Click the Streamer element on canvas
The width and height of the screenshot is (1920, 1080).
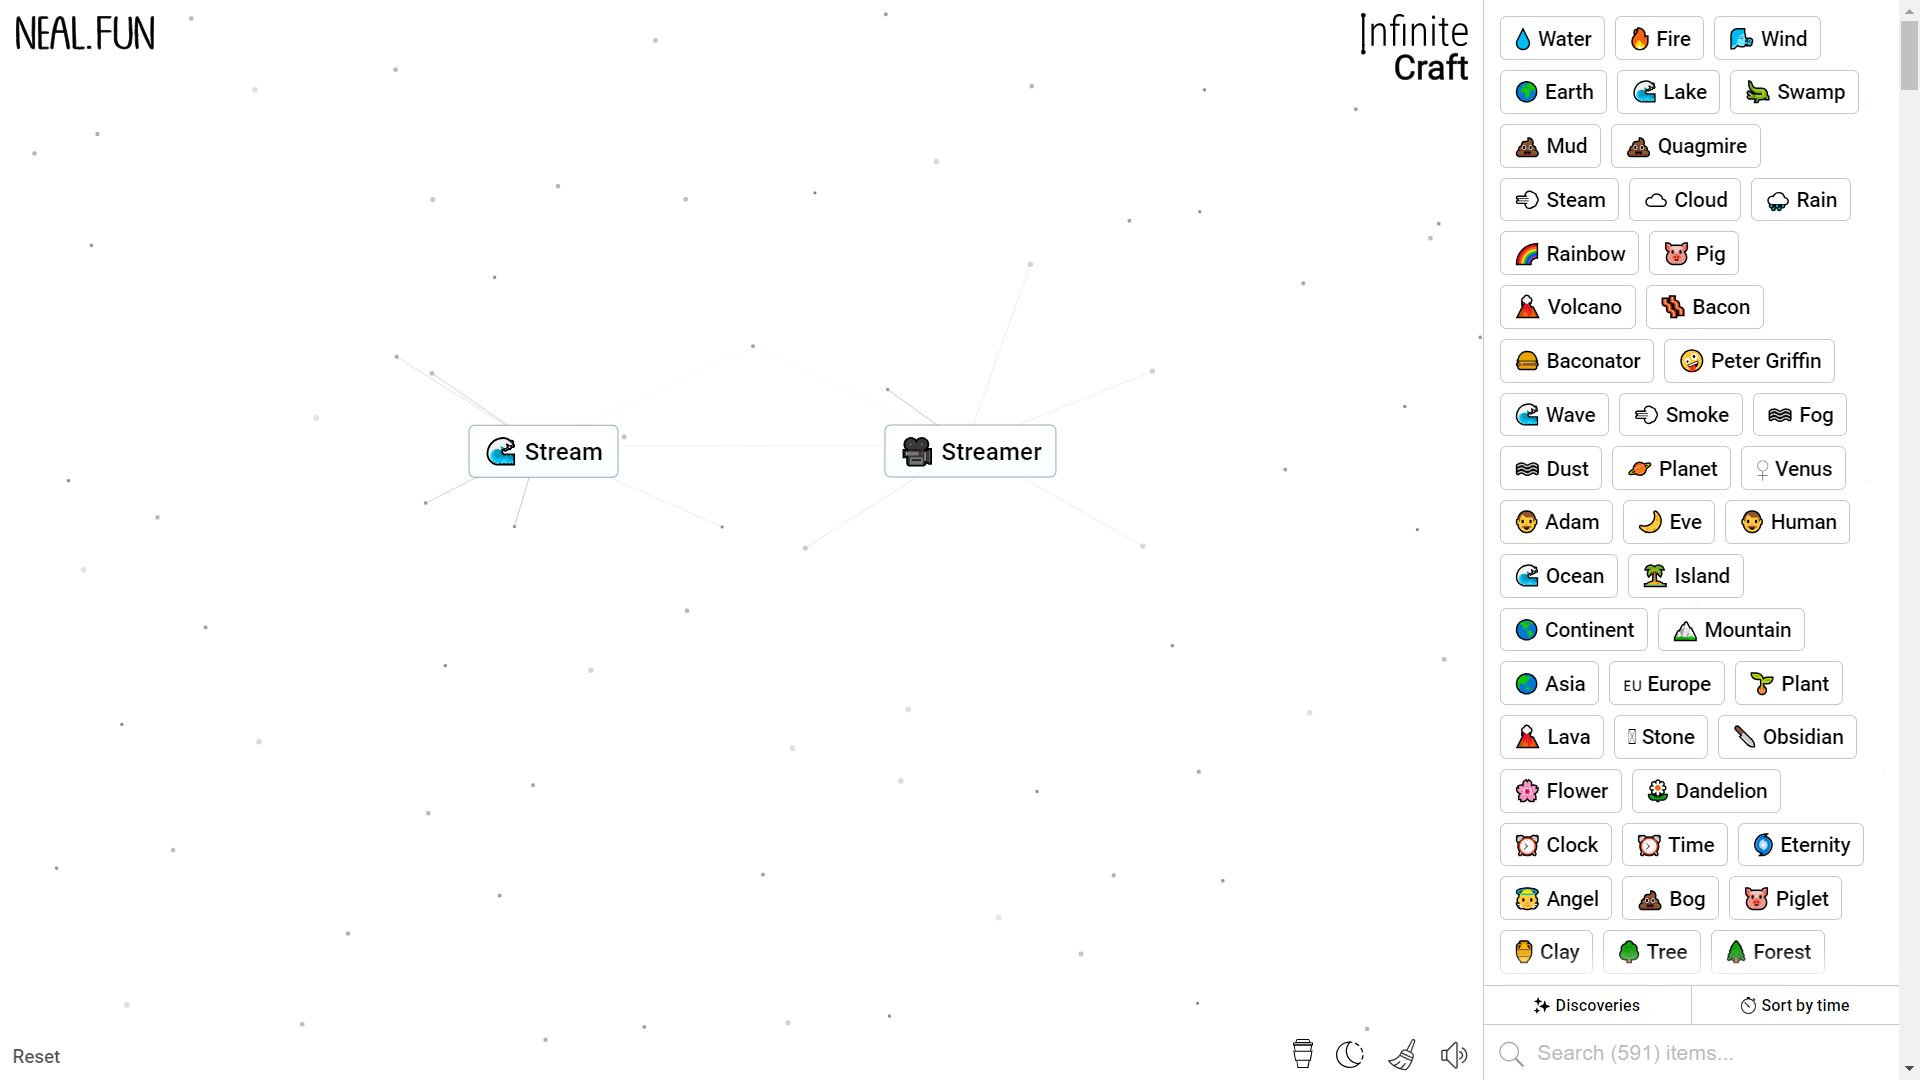(972, 451)
